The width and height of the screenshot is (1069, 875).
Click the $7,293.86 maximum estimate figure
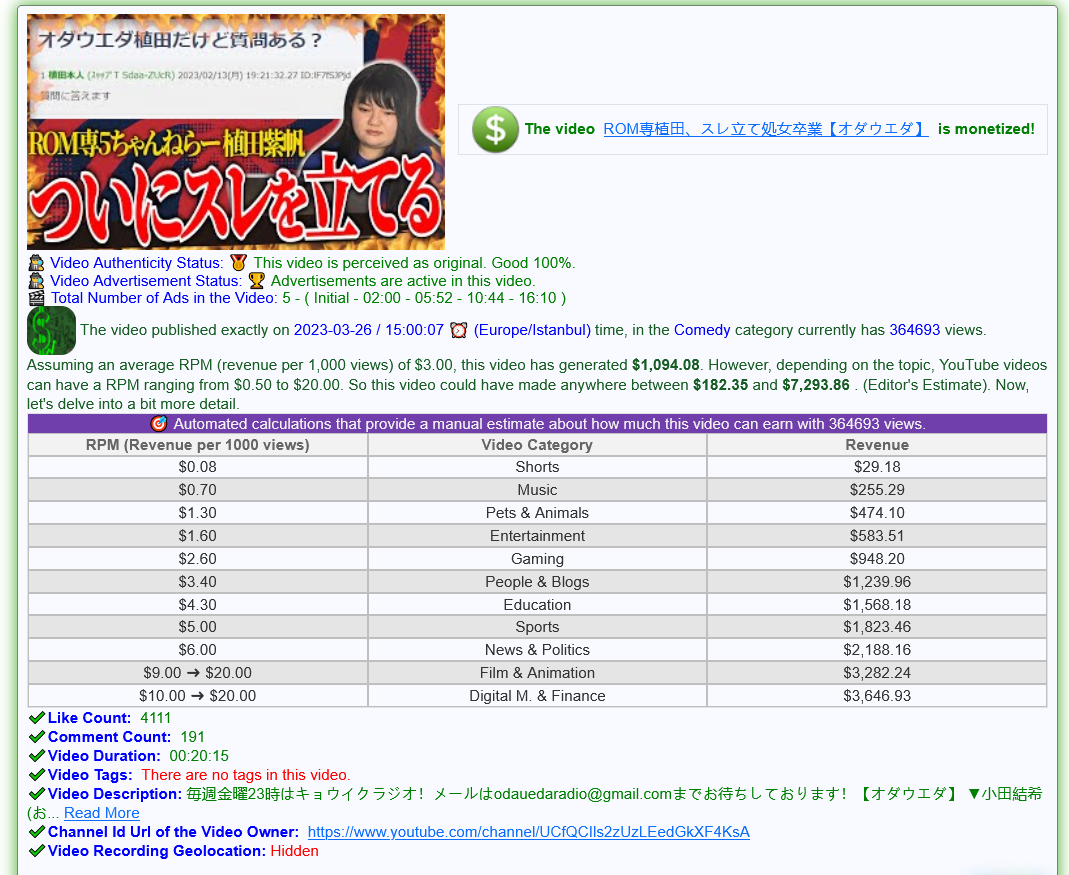tap(816, 385)
